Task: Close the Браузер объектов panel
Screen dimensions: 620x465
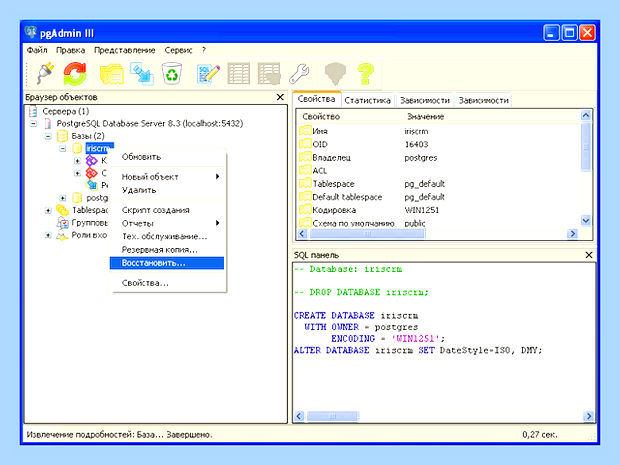Action: pos(280,97)
